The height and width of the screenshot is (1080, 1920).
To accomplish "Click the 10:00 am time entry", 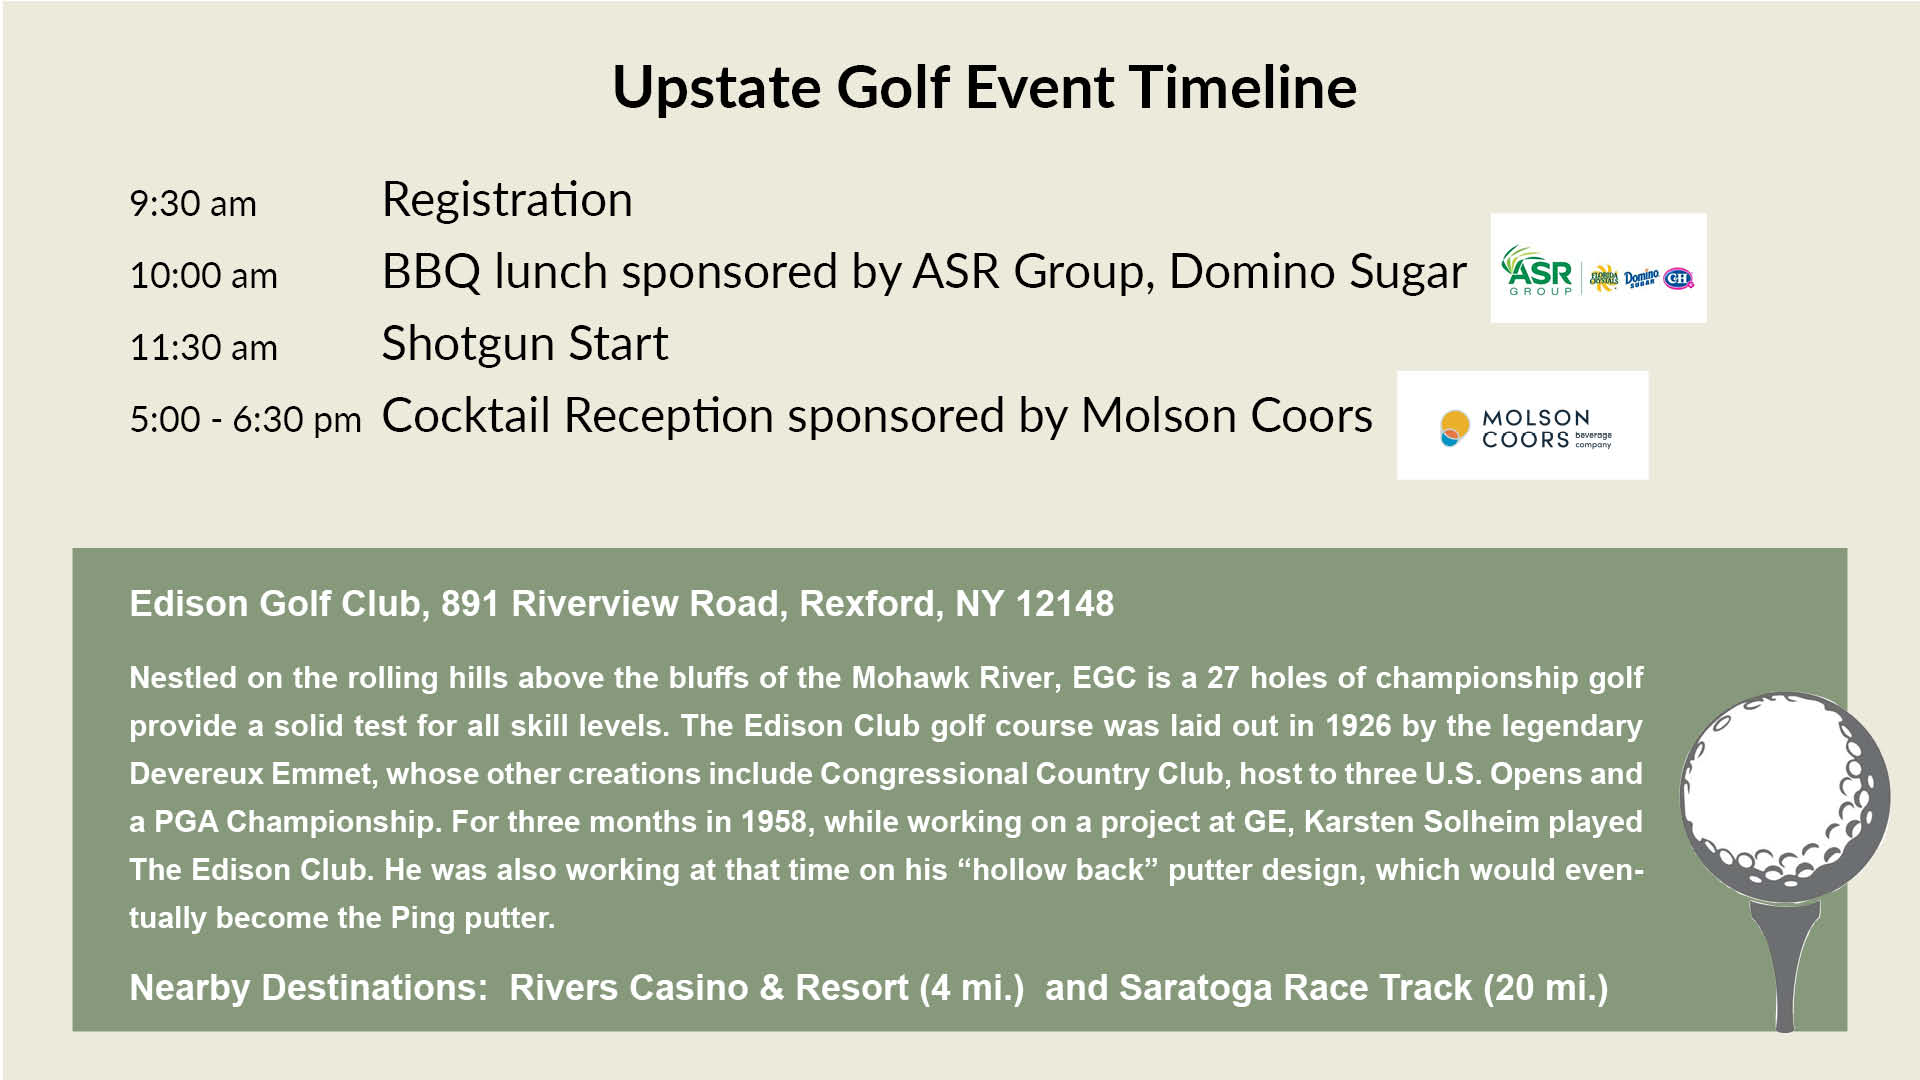I will click(204, 276).
